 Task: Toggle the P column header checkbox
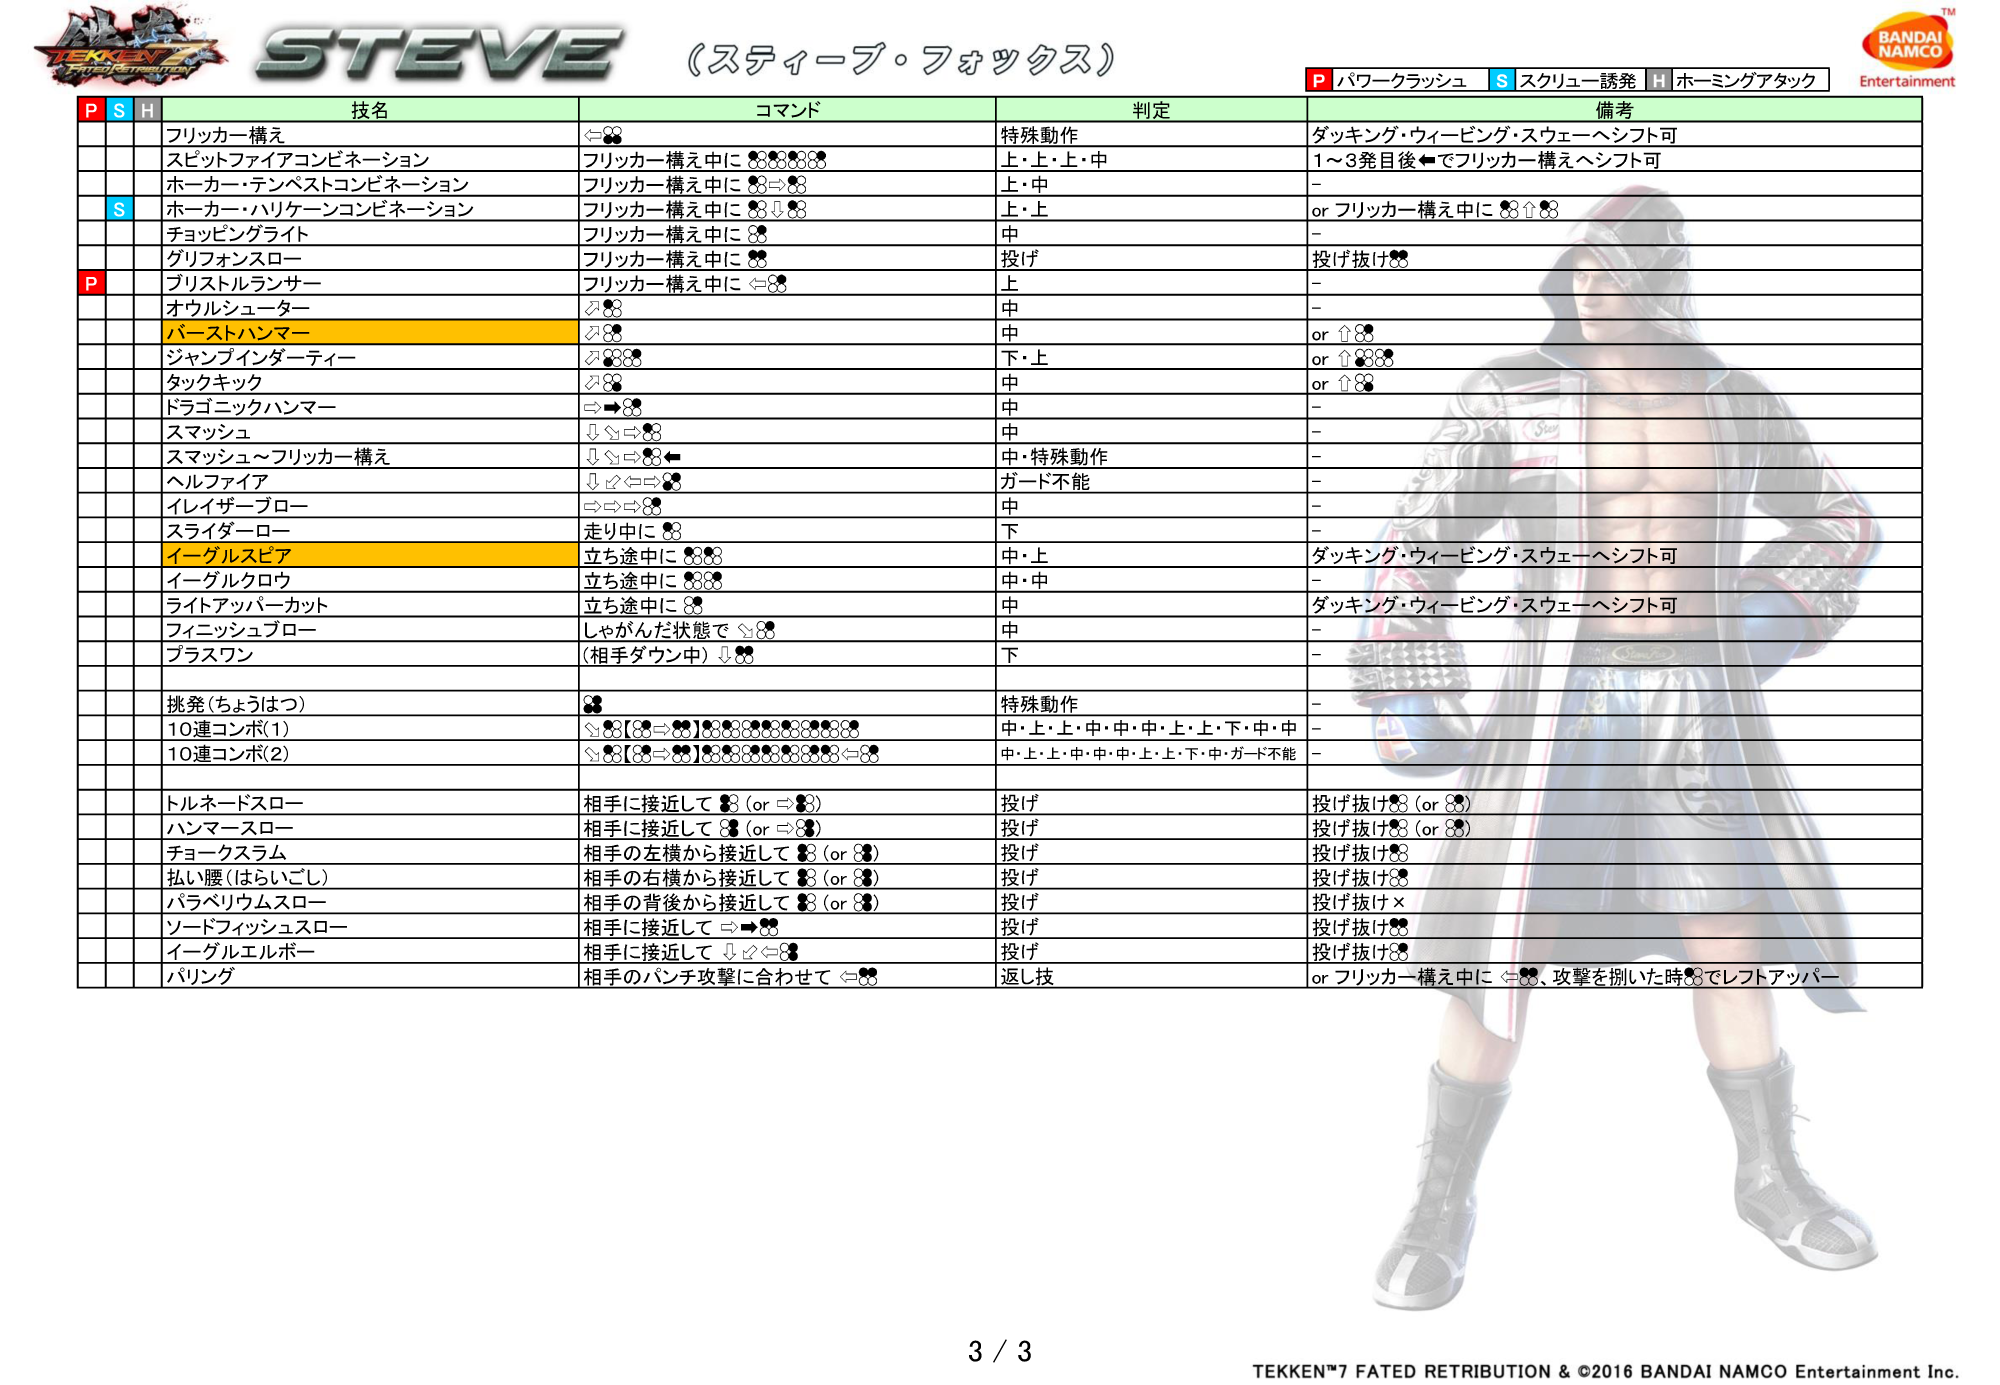91,111
